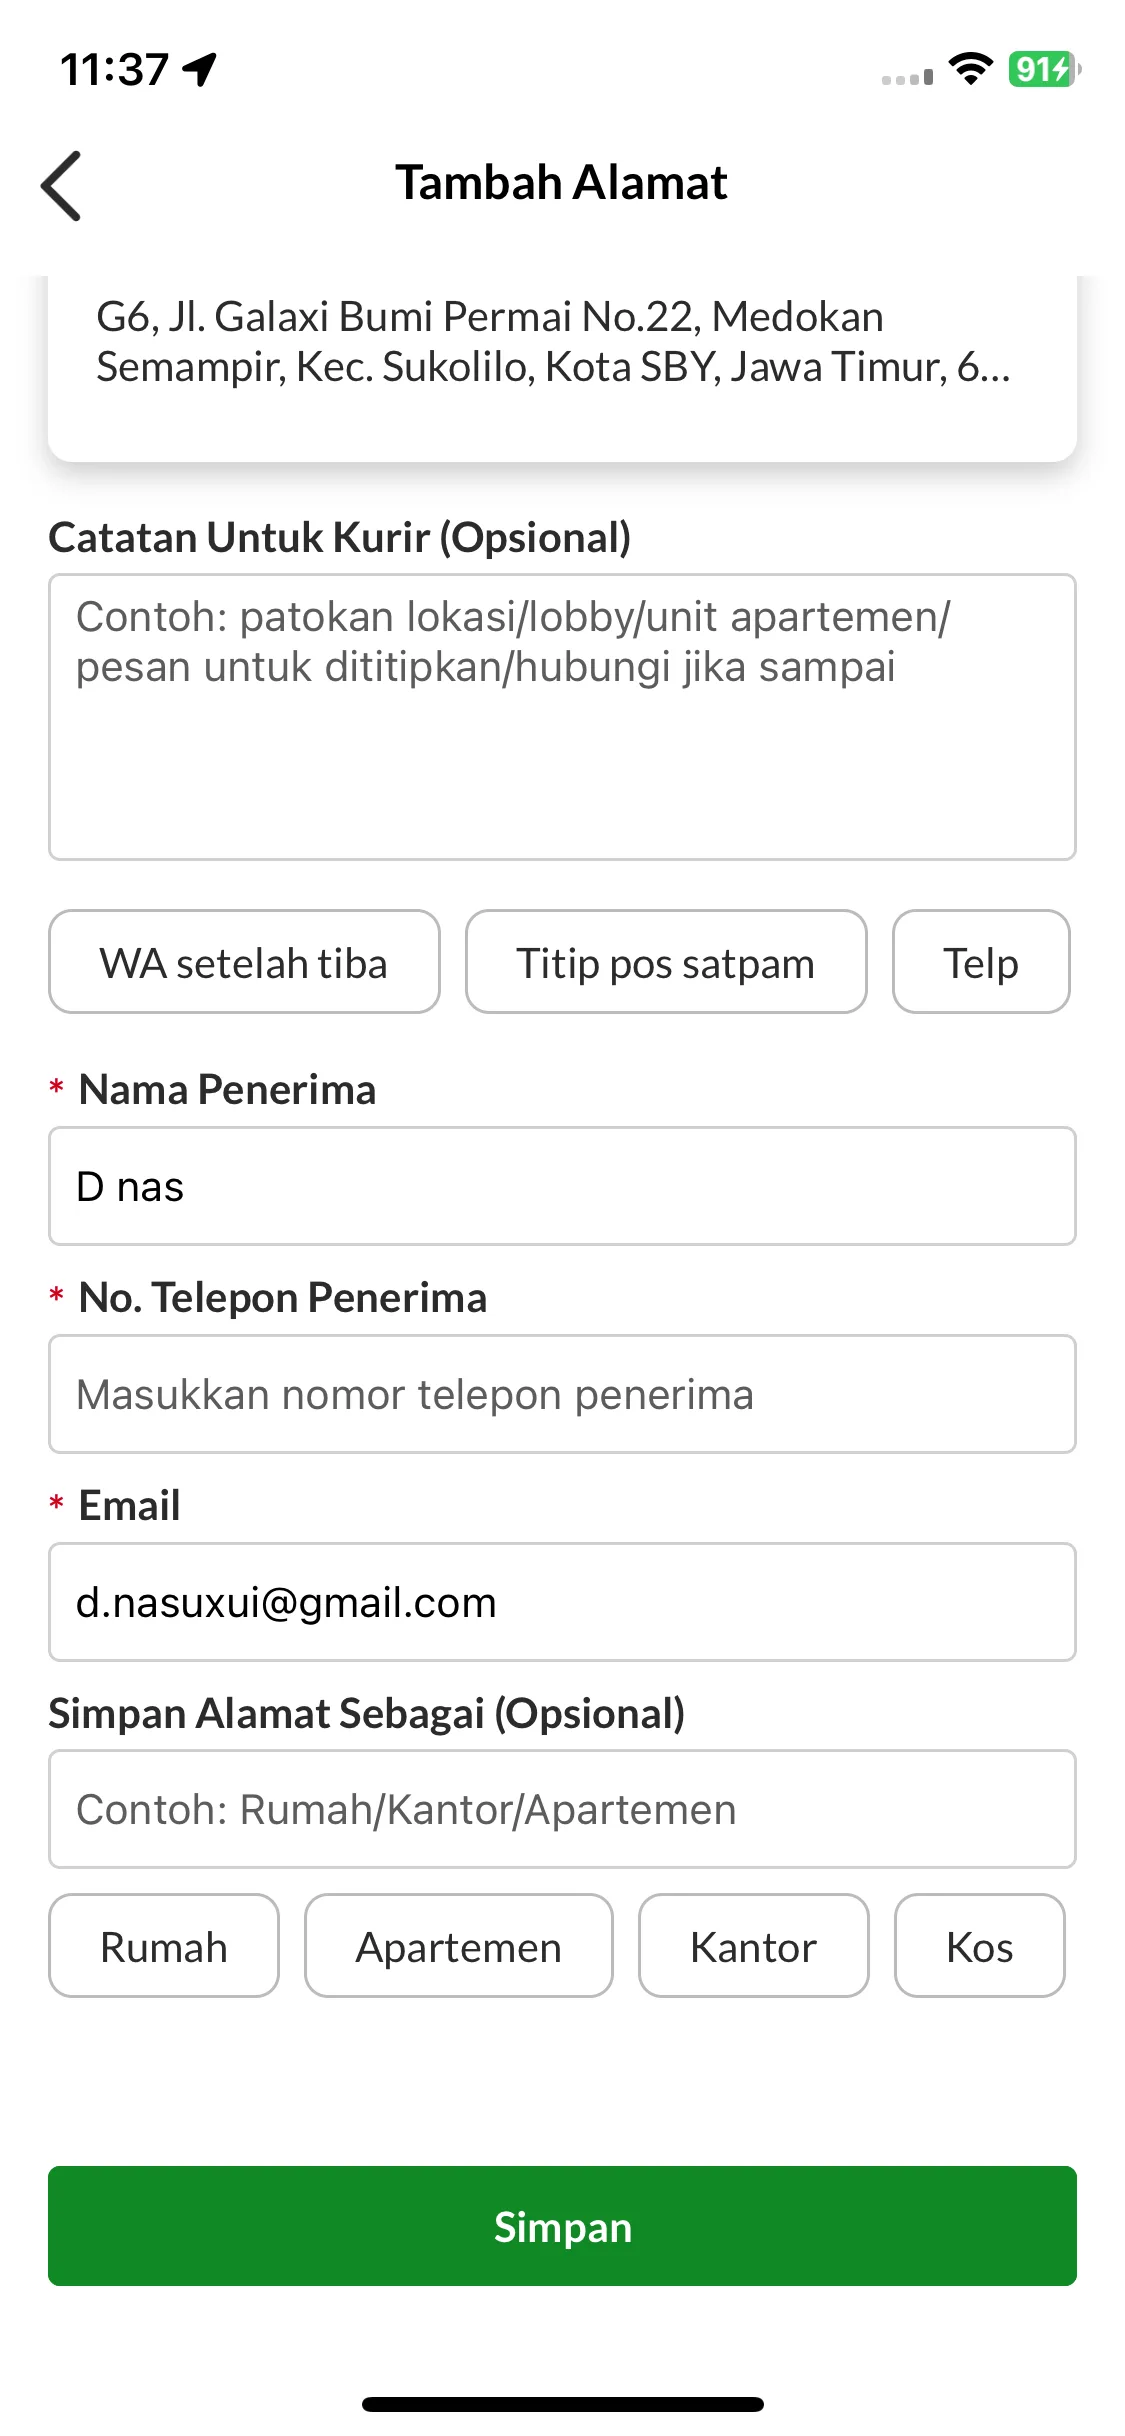The height and width of the screenshot is (2436, 1125).
Task: Pick the Kos address label
Action: pyautogui.click(x=980, y=1946)
